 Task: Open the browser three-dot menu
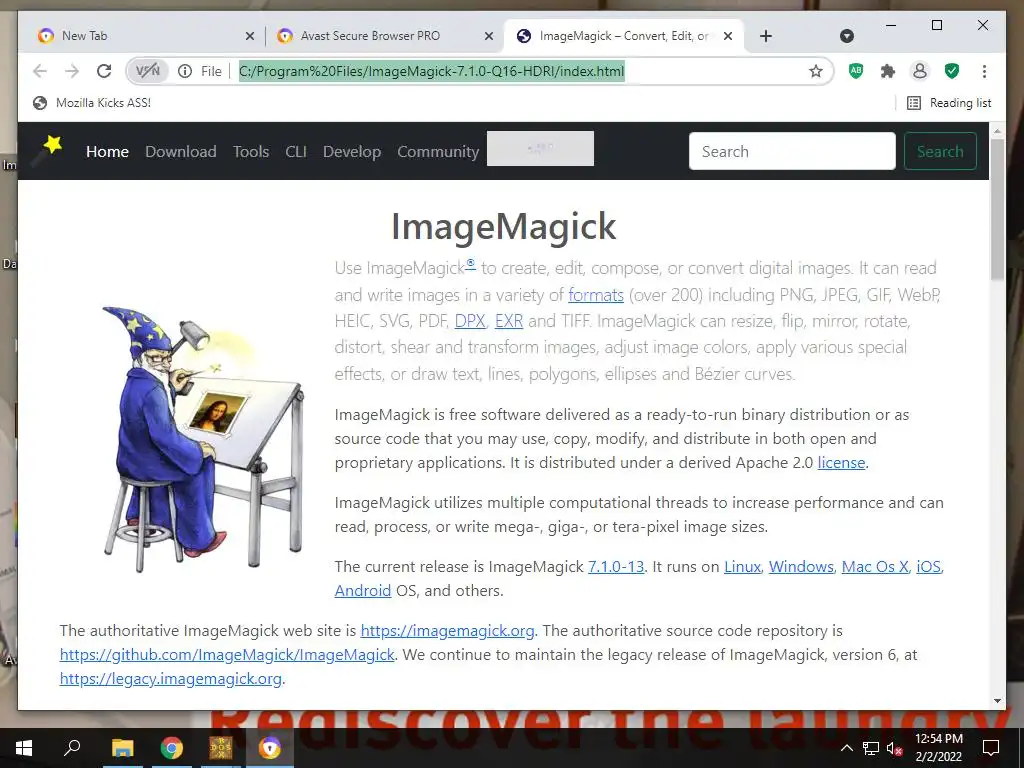pyautogui.click(x=984, y=71)
